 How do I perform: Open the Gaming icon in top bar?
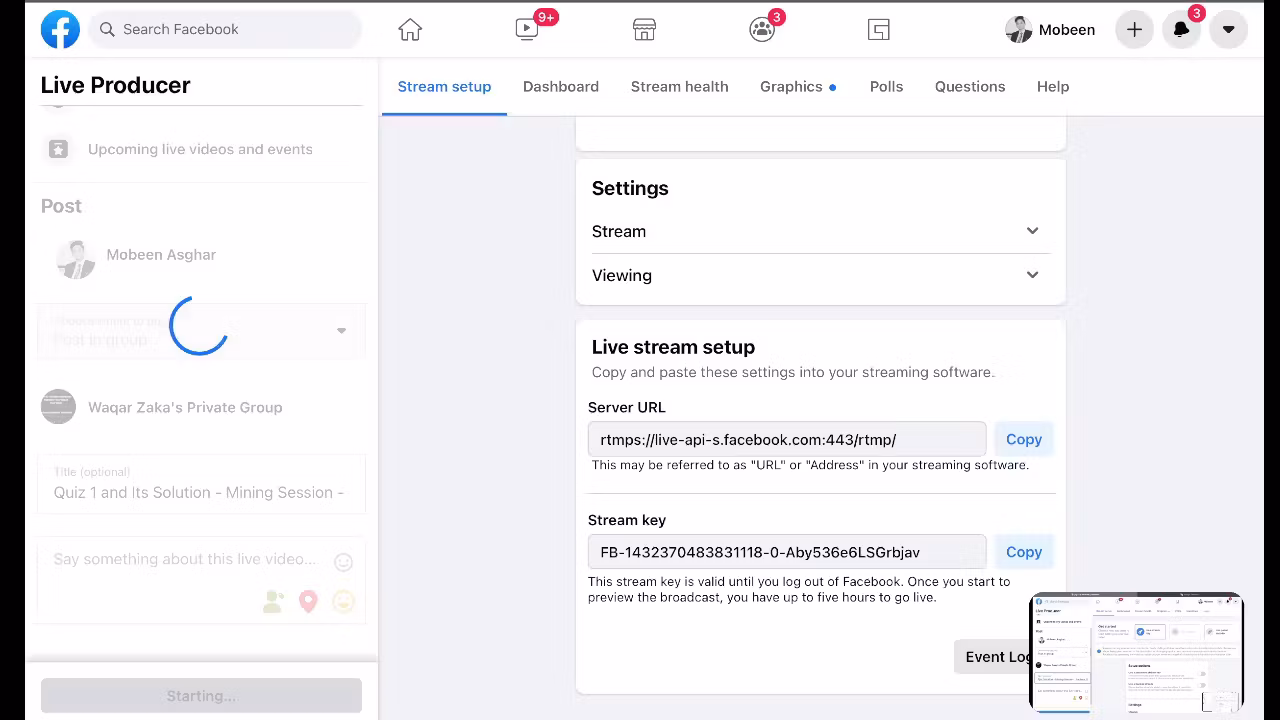879,30
